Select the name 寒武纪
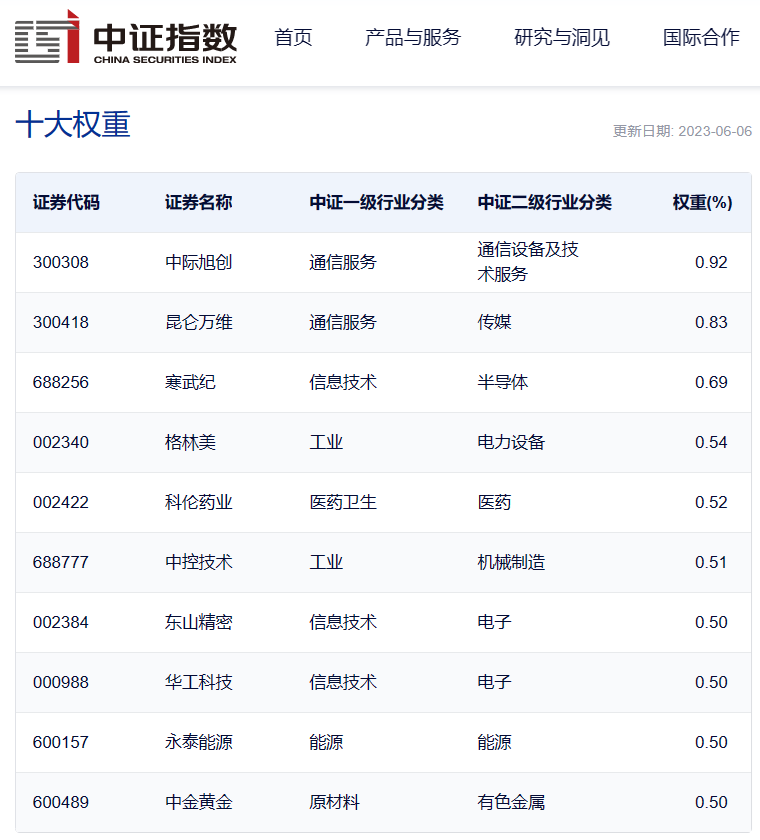760x840 pixels. coord(190,382)
